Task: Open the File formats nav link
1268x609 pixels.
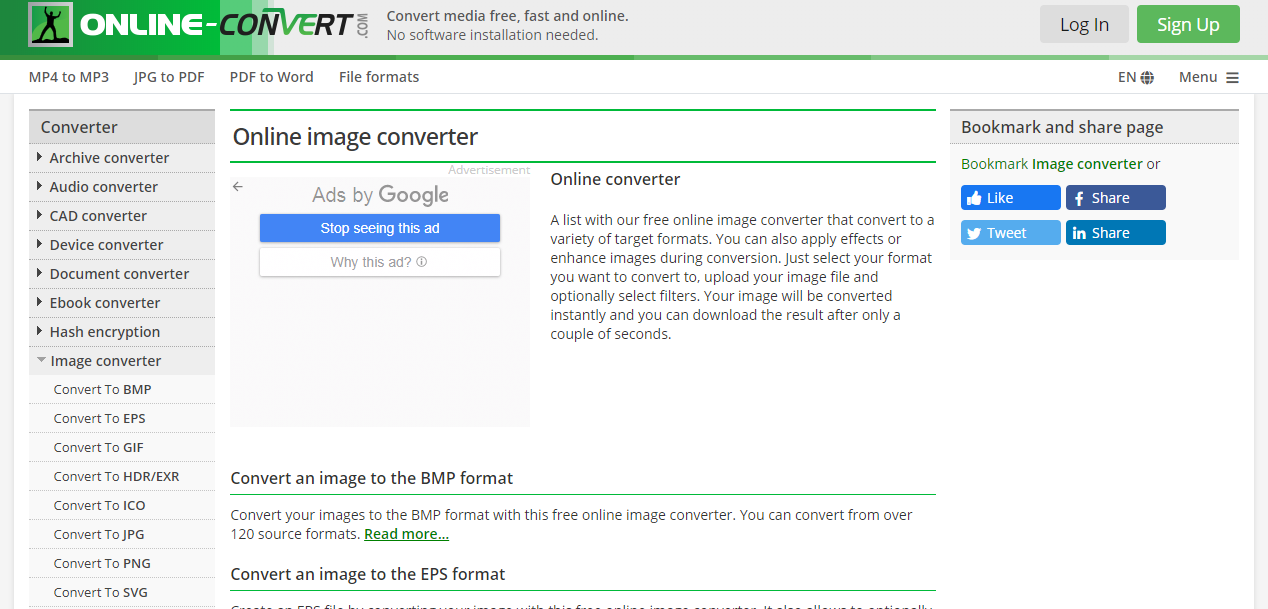Action: 379,77
